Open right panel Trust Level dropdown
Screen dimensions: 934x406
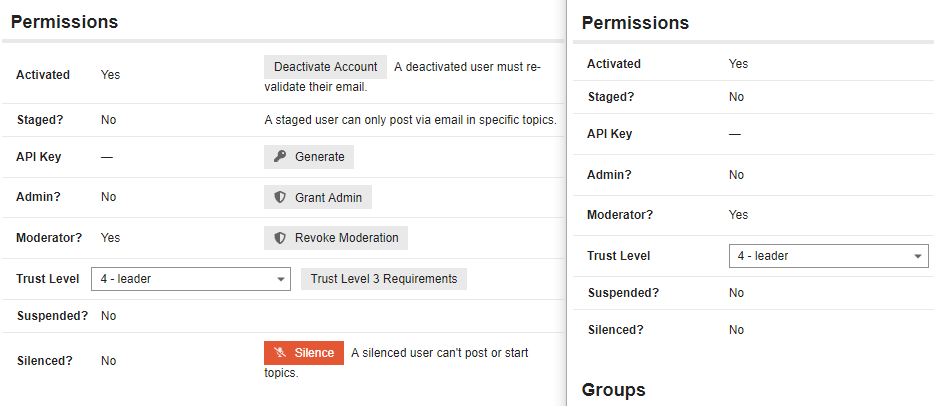click(x=829, y=256)
